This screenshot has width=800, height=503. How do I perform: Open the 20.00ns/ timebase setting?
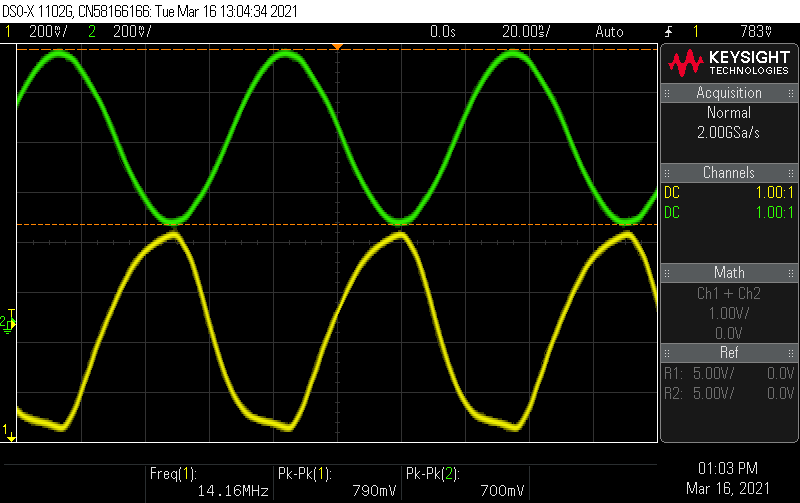528,32
